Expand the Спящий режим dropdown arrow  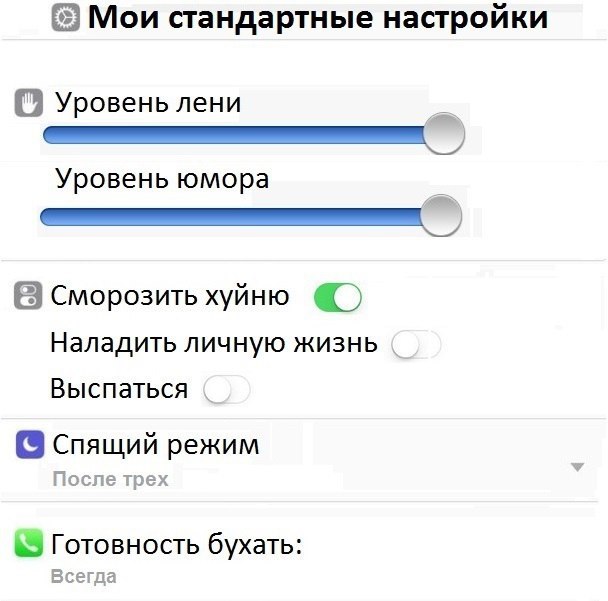[x=576, y=467]
